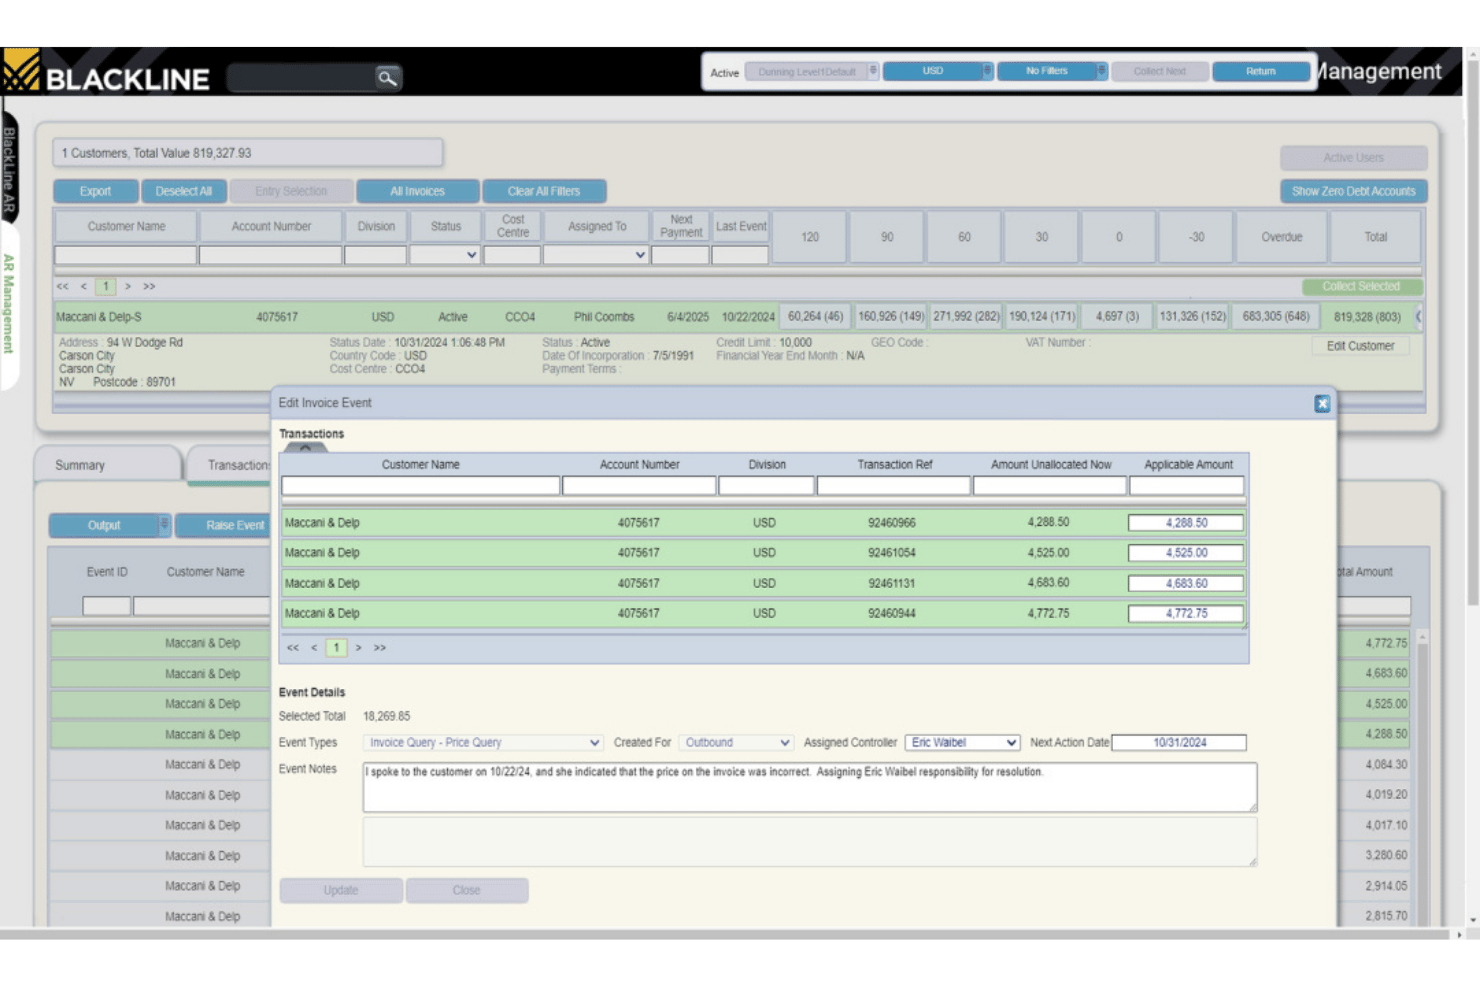Go to first page in customer grid pager

click(63, 286)
